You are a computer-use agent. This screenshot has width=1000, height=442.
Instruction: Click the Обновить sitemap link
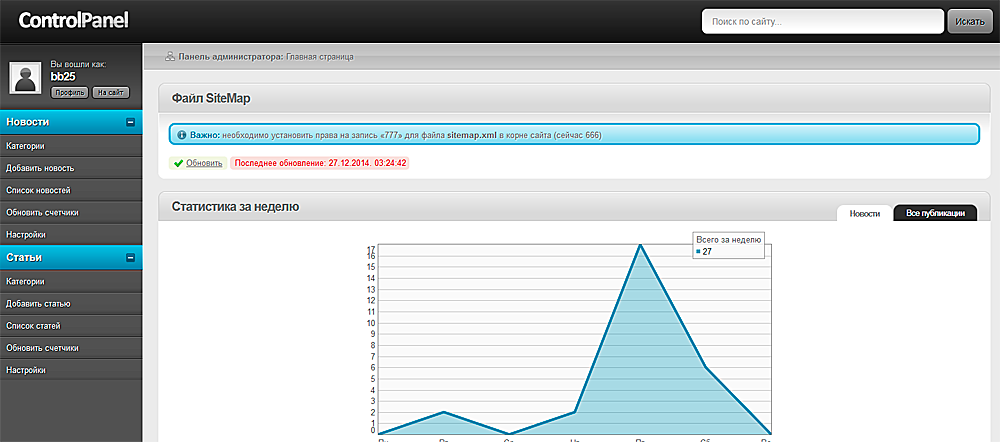(x=204, y=163)
